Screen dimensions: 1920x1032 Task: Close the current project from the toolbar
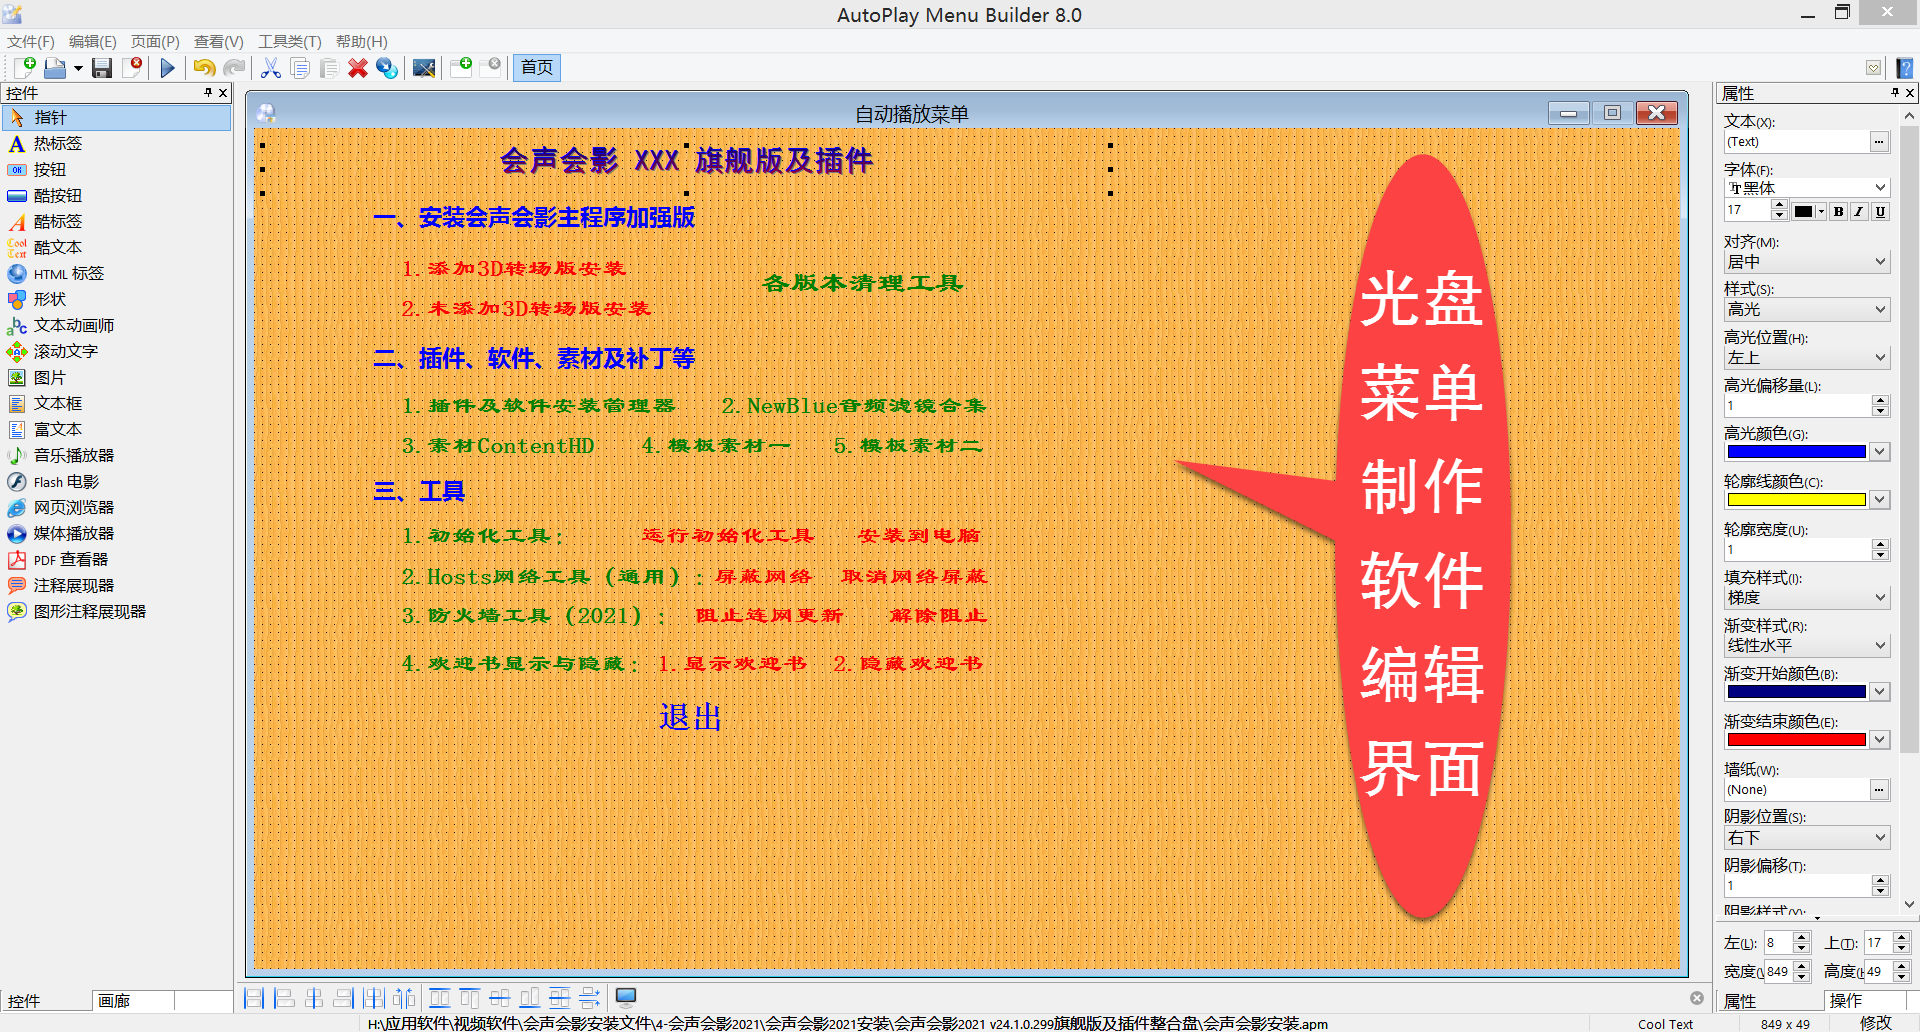[x=132, y=68]
